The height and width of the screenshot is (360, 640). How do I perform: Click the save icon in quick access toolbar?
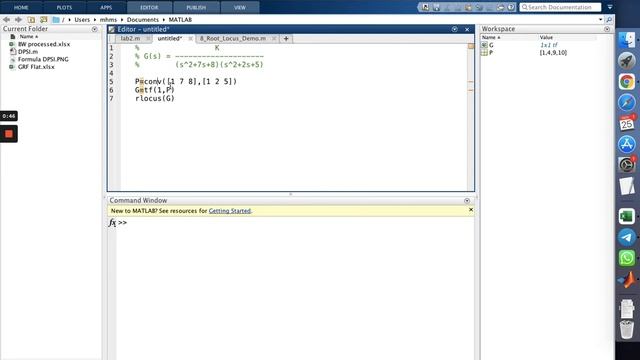[436, 7]
